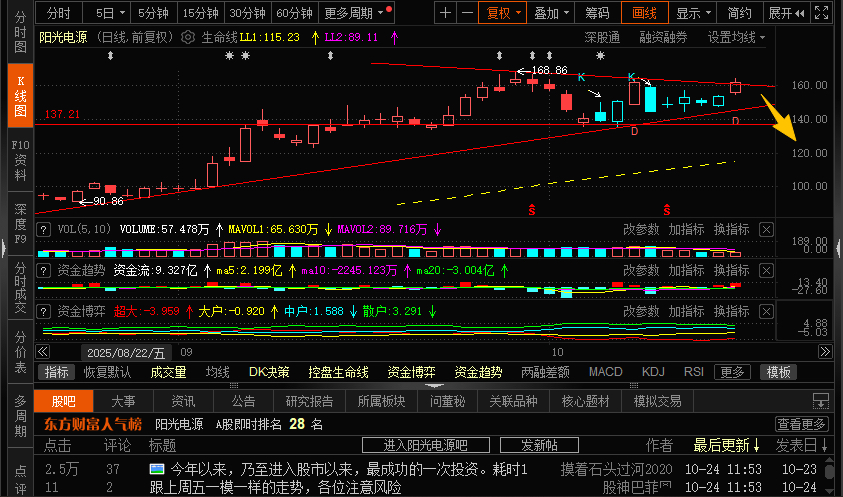The height and width of the screenshot is (497, 843).
Task: Click the 2025/08/22 date label box
Action: (126, 353)
